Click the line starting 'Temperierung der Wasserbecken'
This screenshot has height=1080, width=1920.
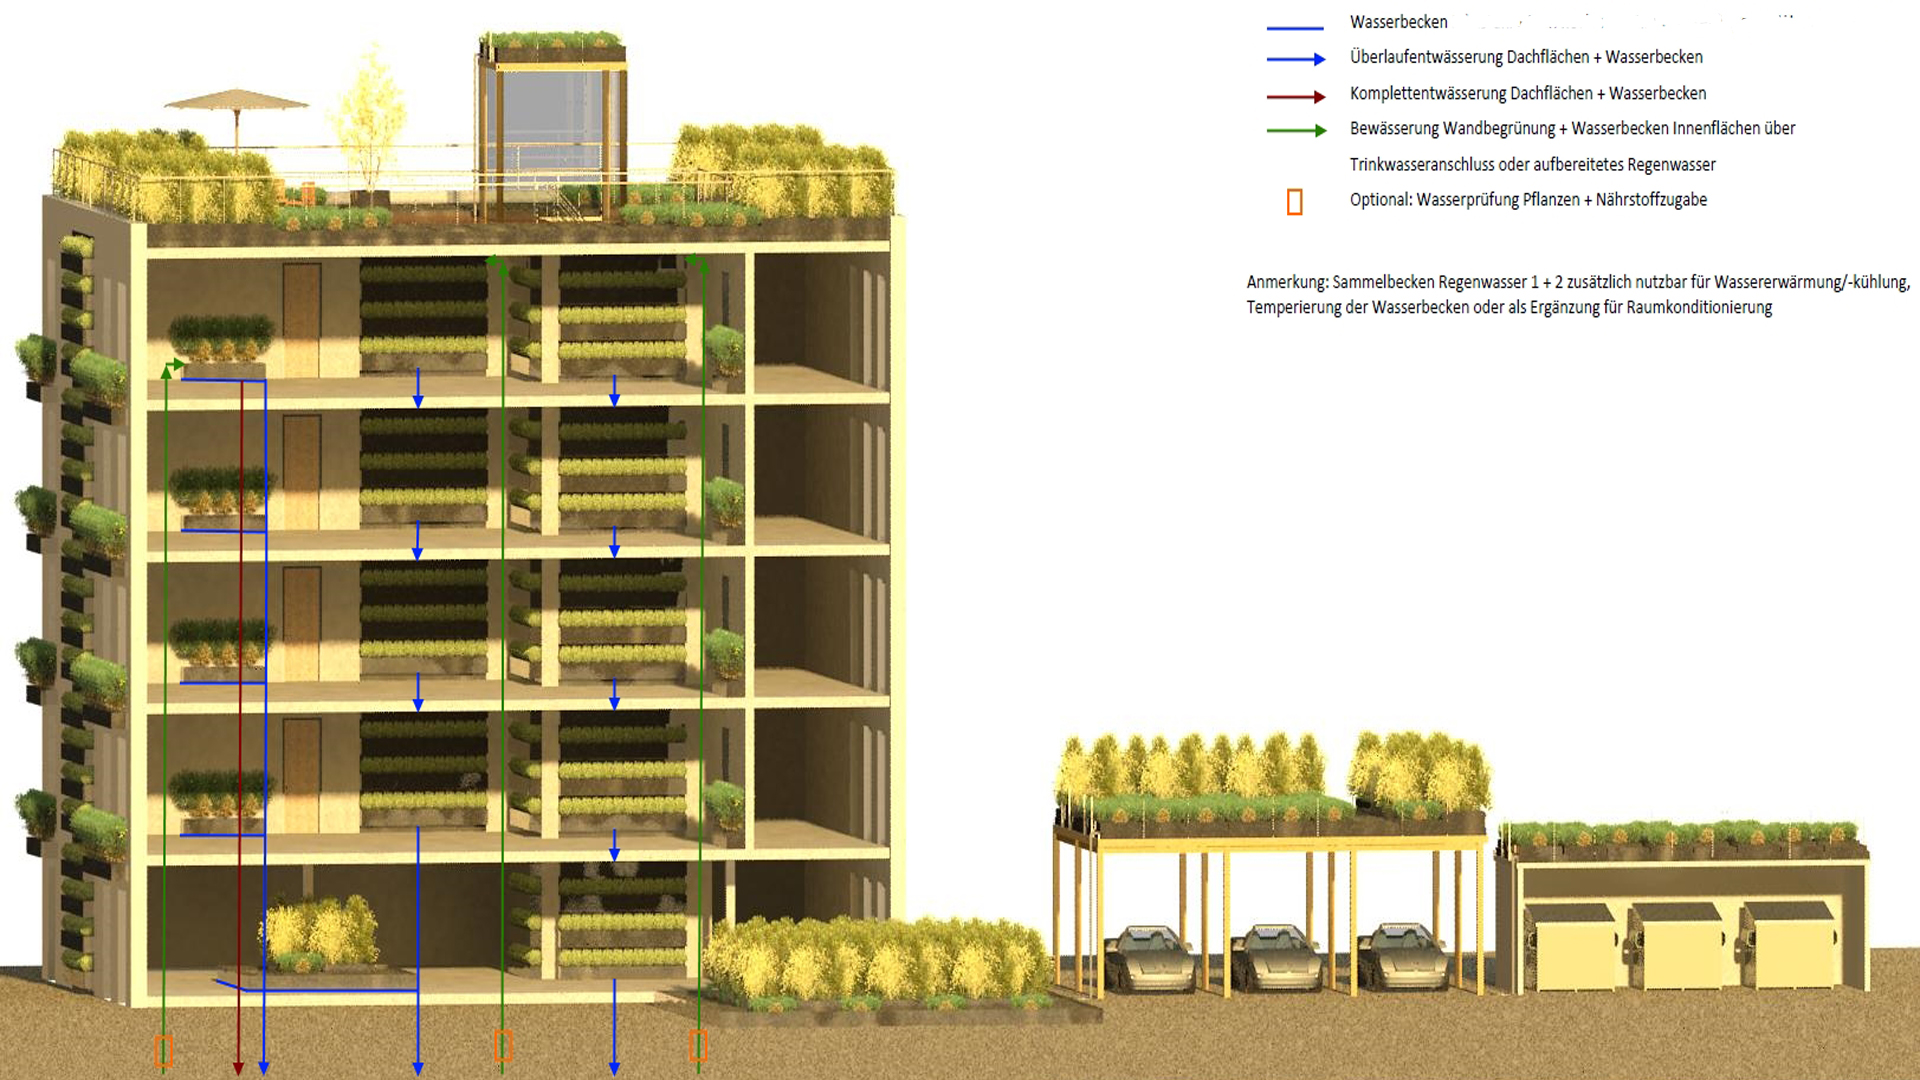pyautogui.click(x=1509, y=307)
